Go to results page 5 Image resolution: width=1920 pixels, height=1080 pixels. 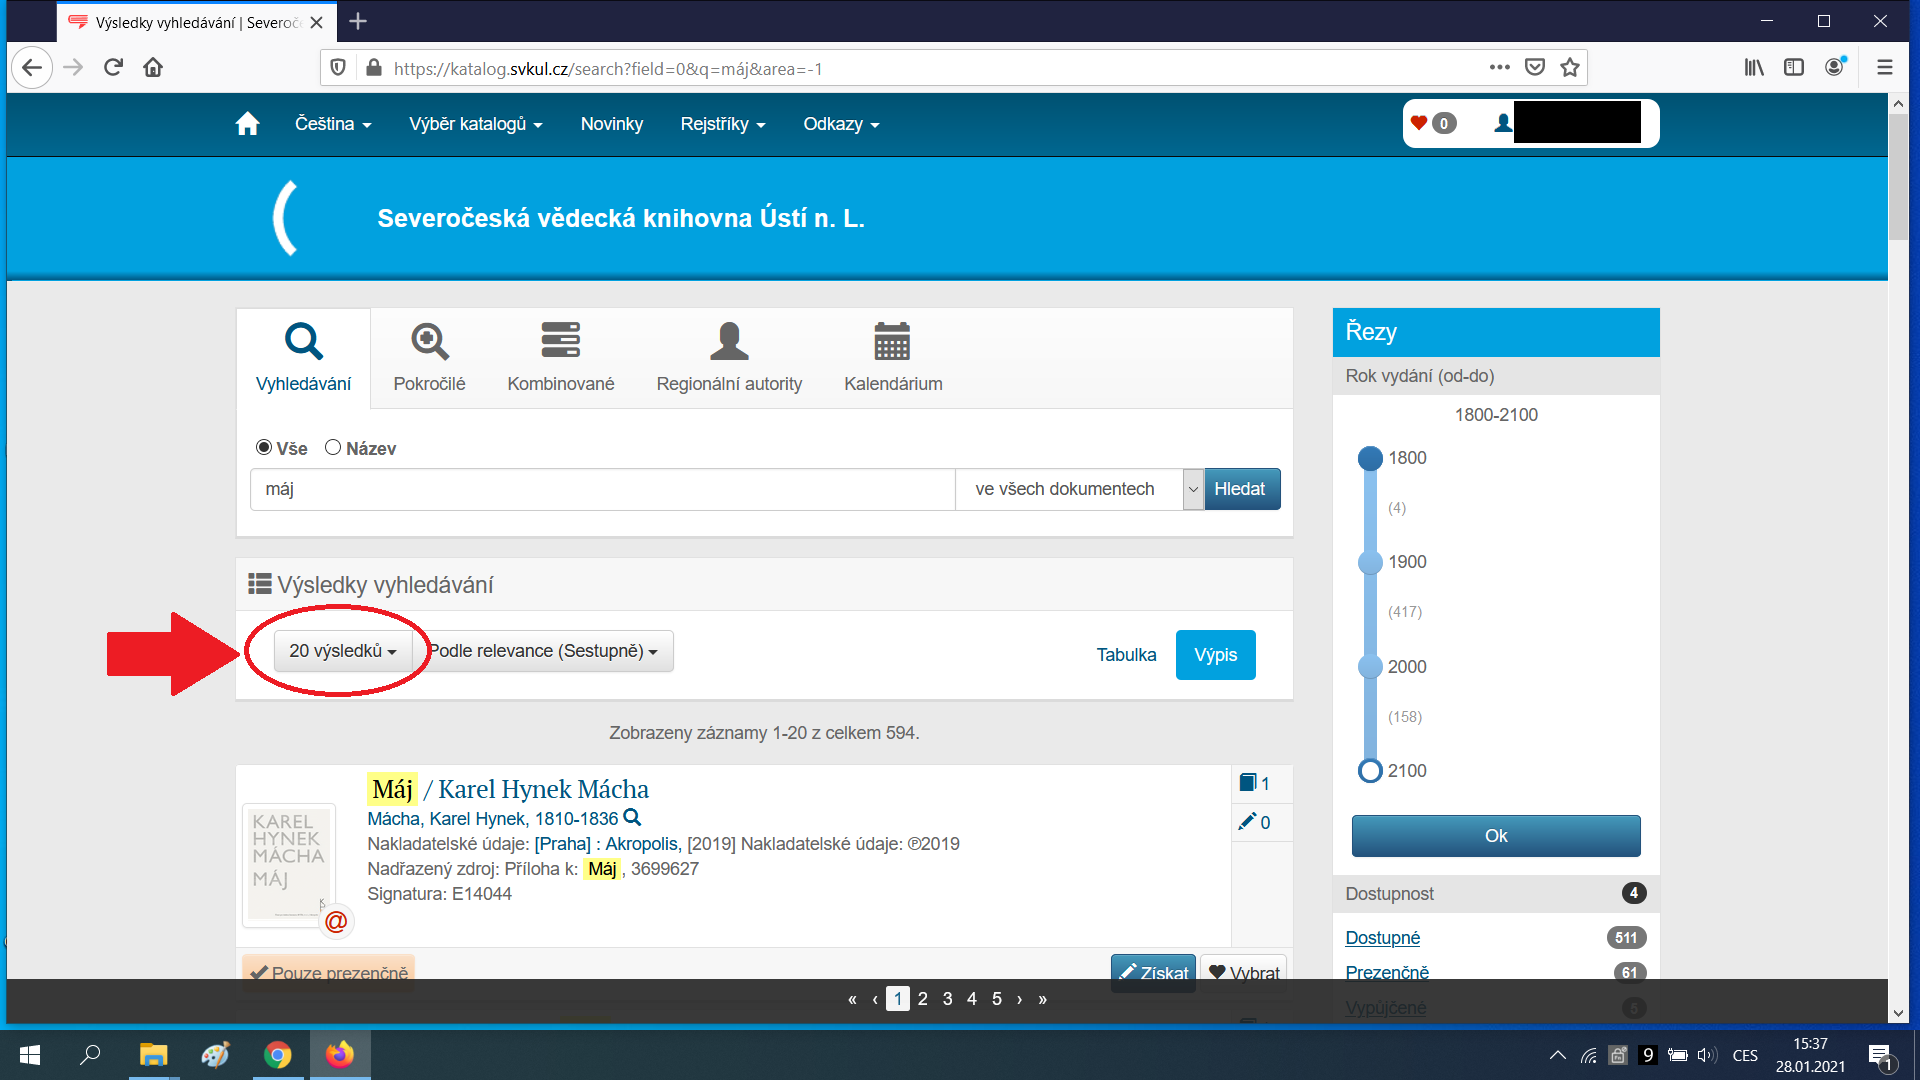pyautogui.click(x=996, y=999)
